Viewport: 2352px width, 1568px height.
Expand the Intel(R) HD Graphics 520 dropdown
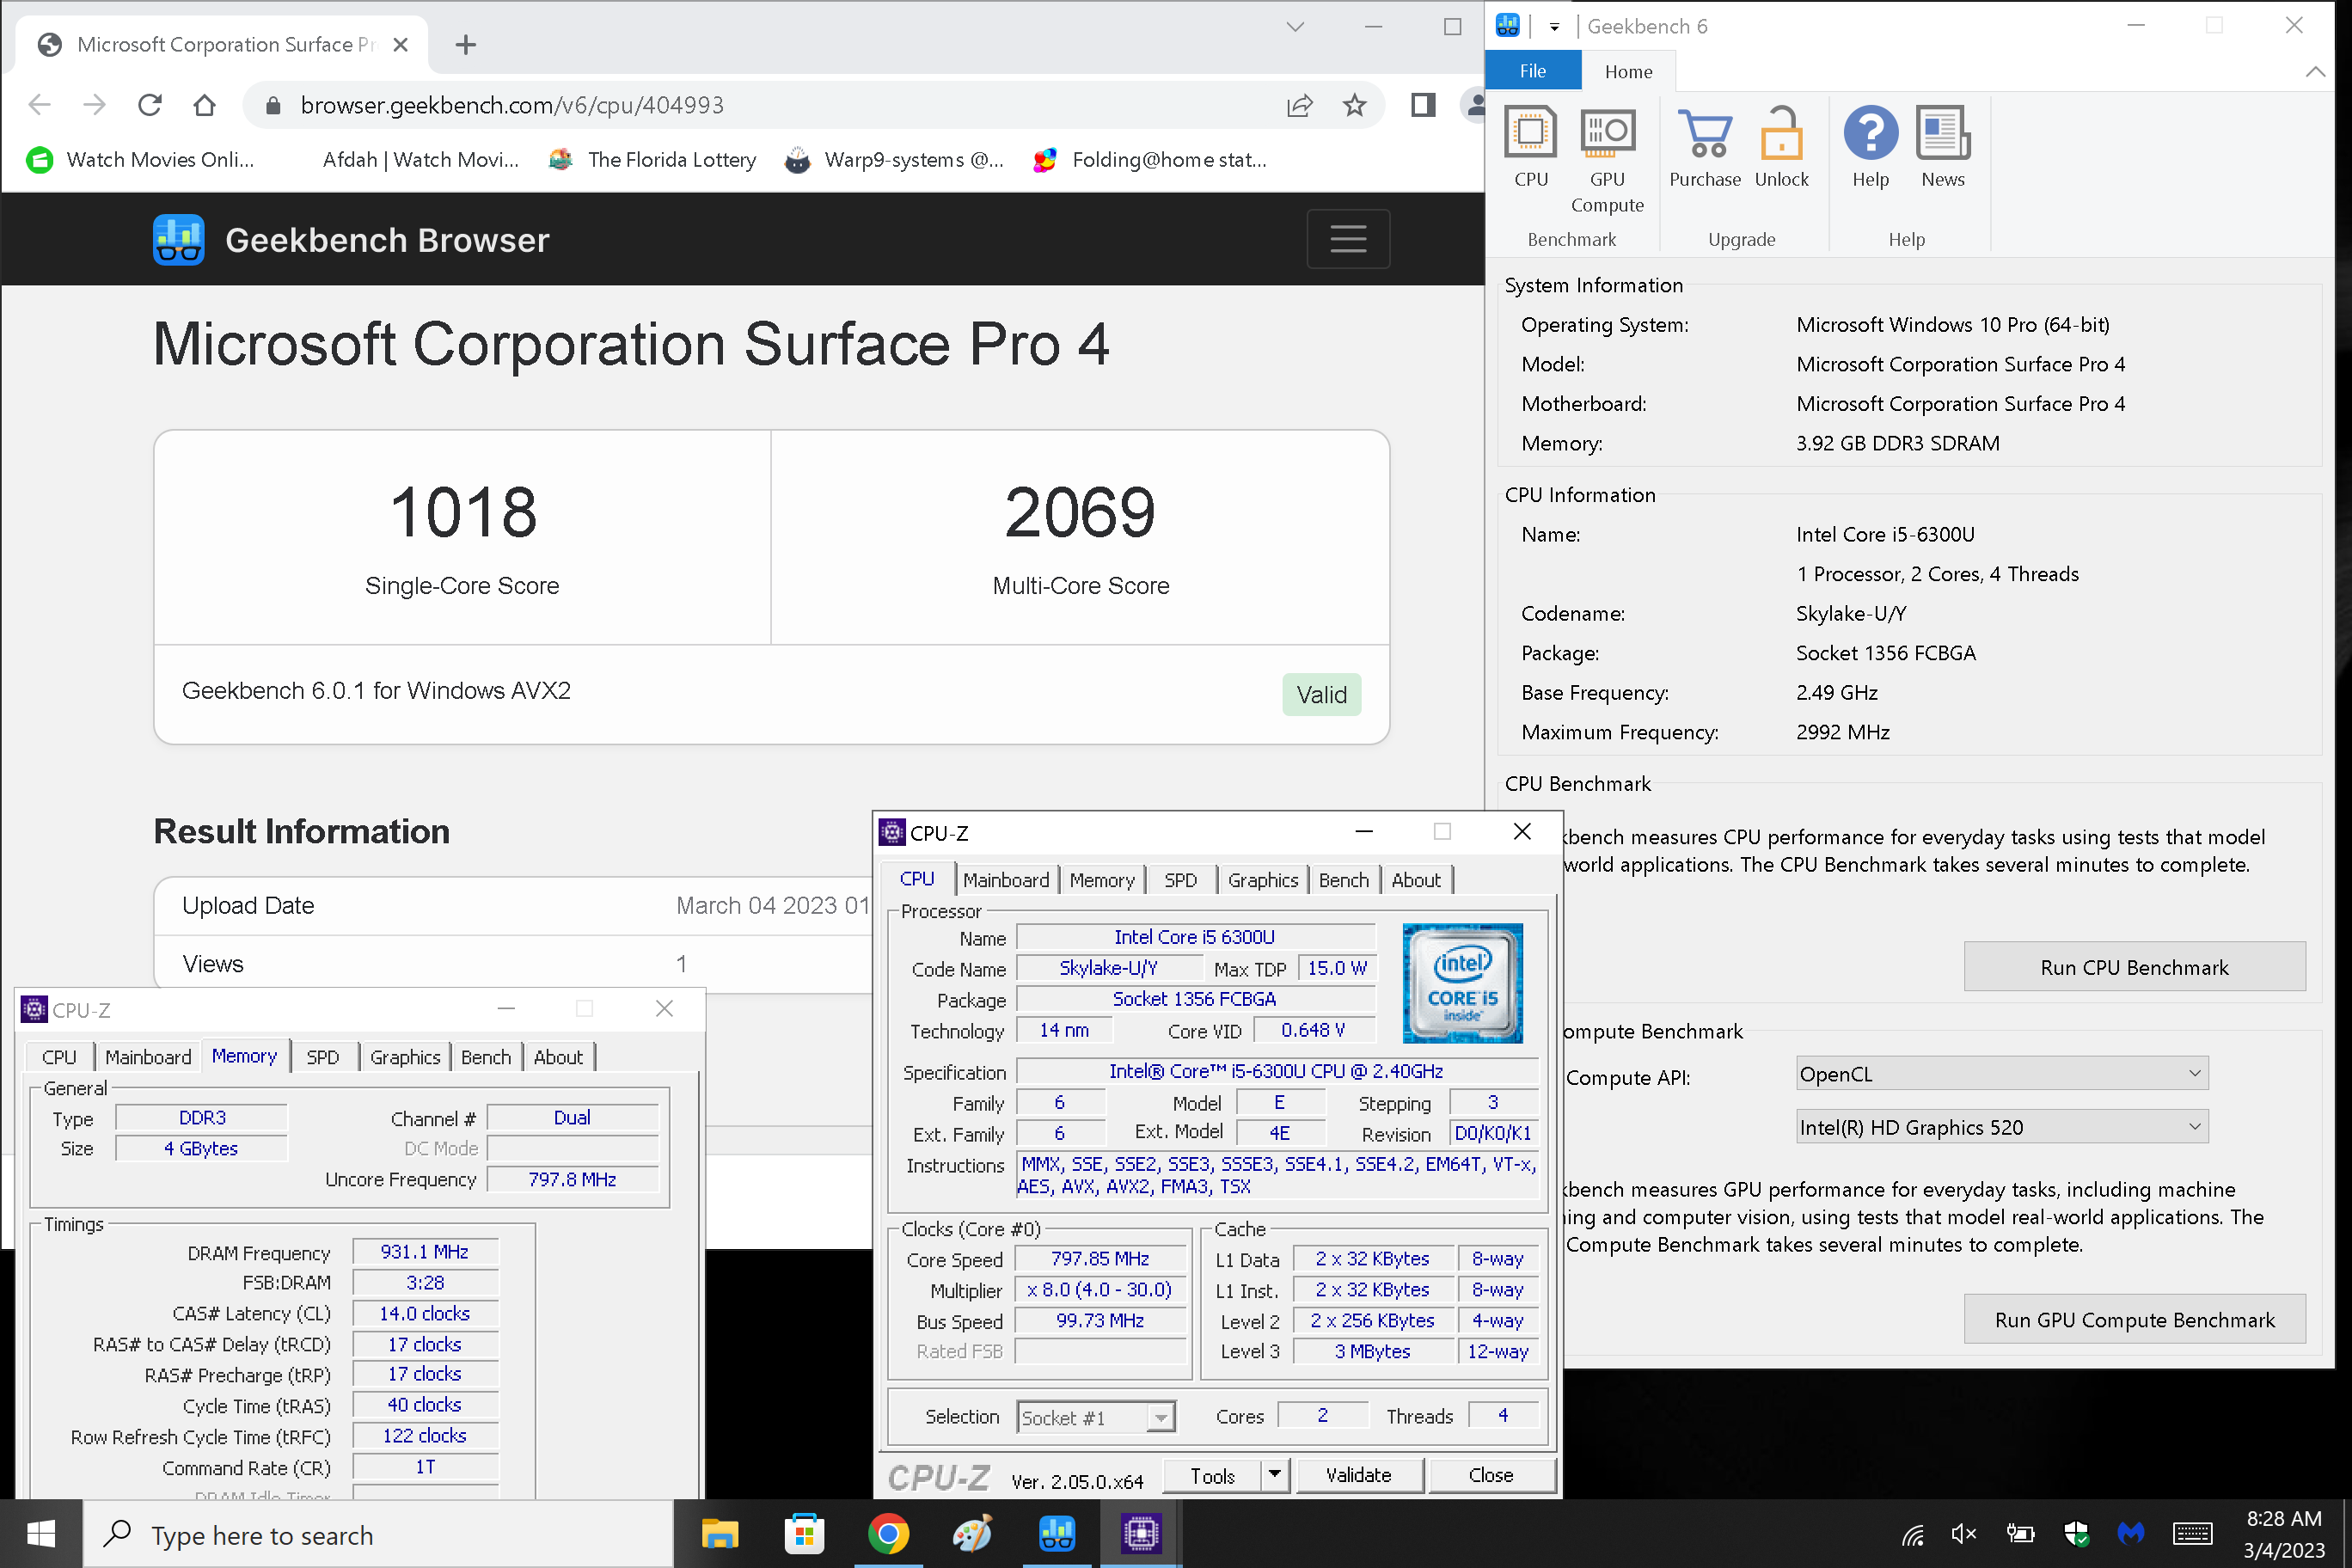coord(2002,1127)
